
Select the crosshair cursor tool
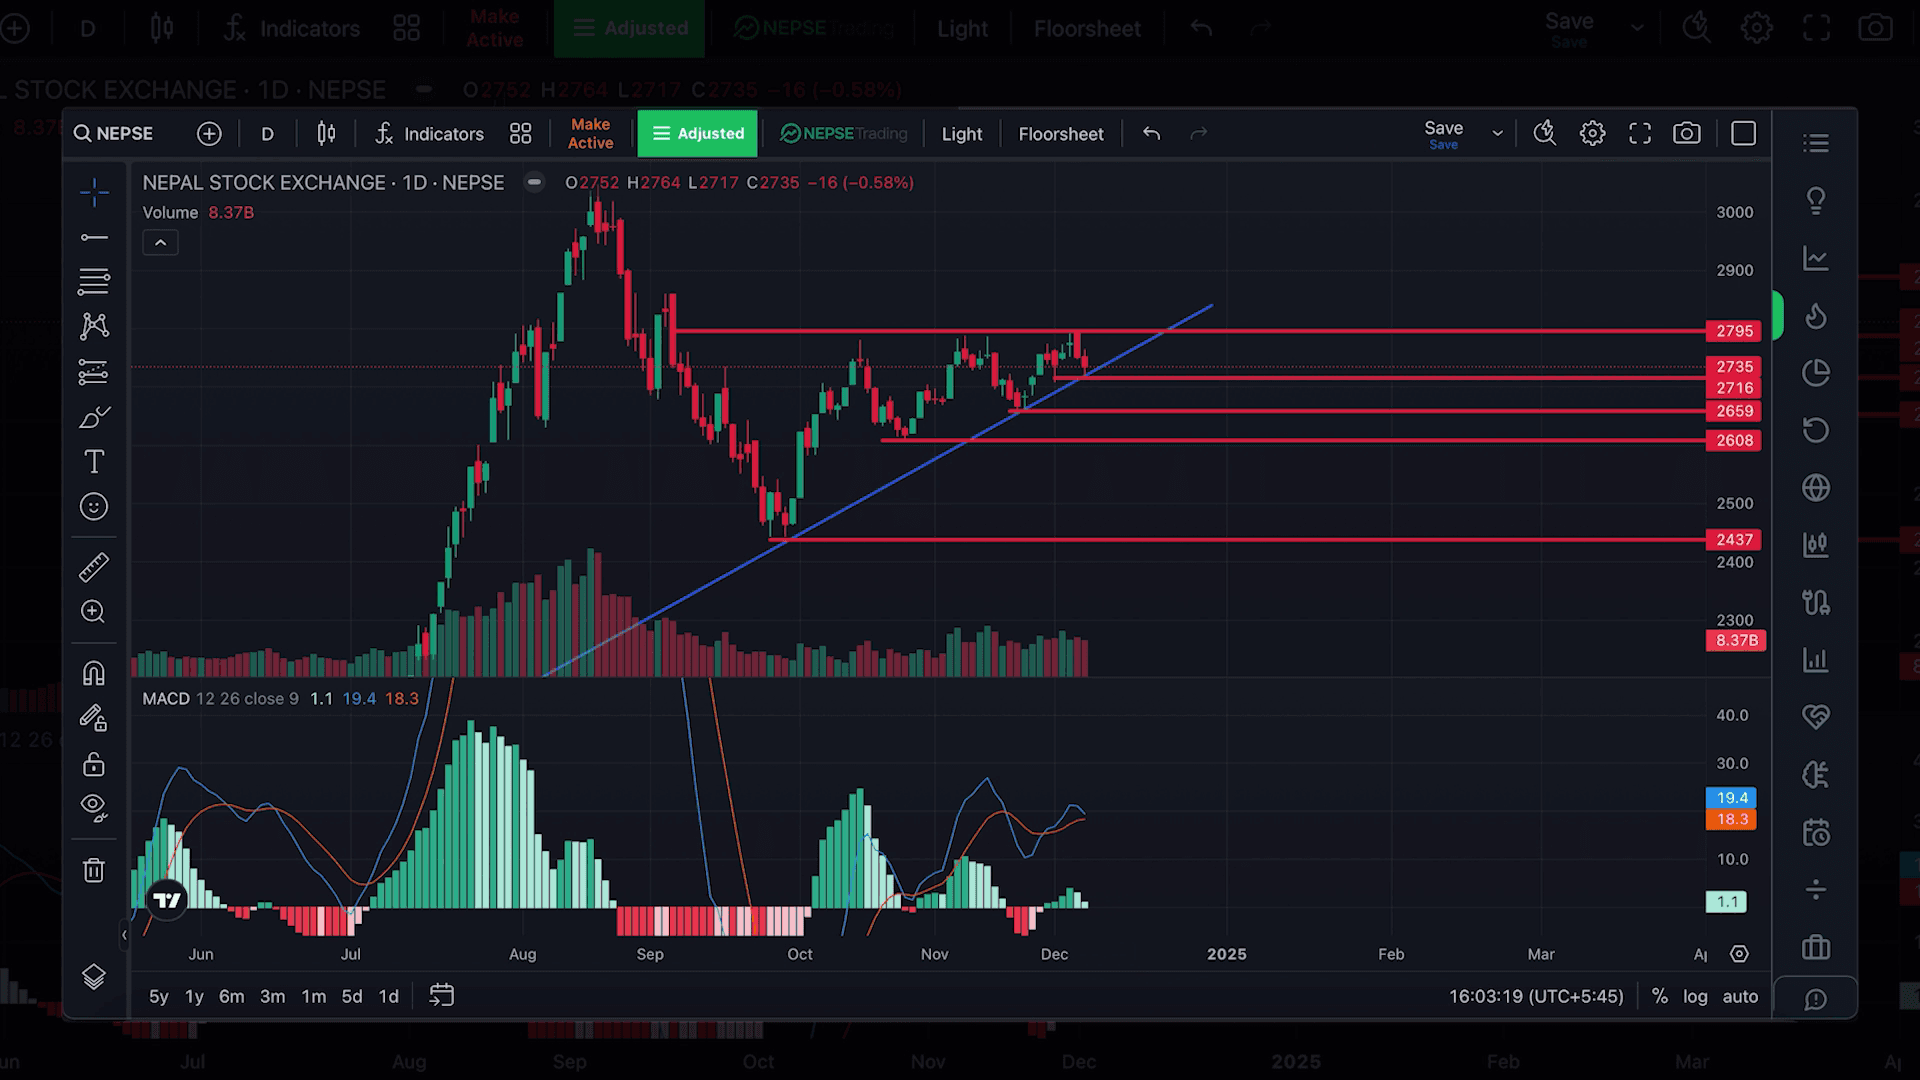click(x=94, y=193)
